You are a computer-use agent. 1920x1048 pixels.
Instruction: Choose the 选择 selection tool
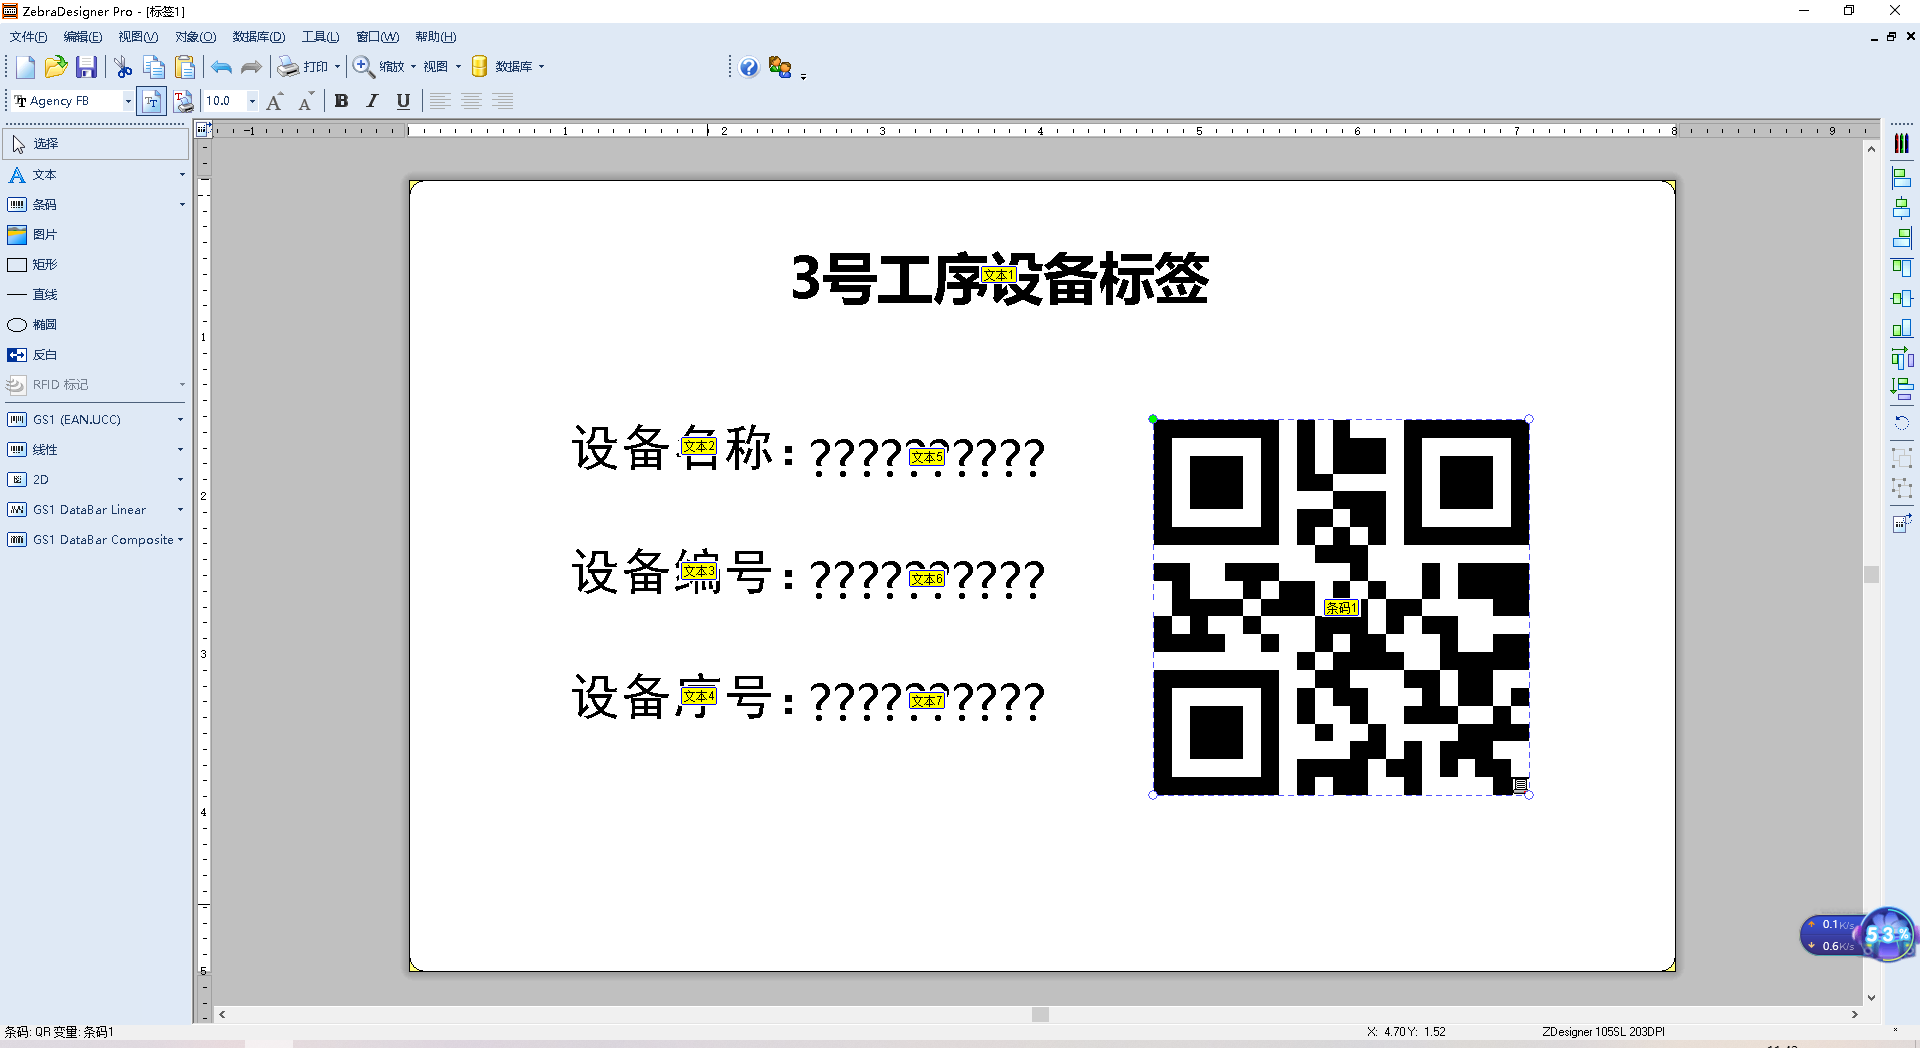coord(96,144)
